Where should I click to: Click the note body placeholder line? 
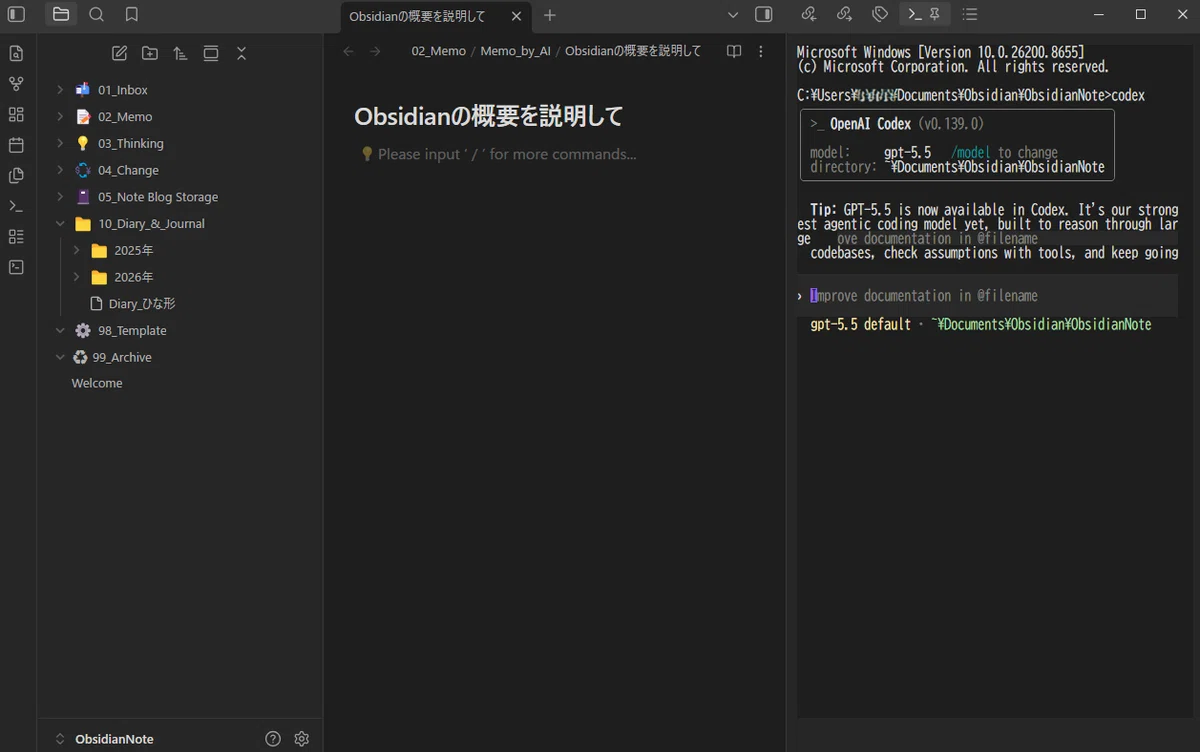point(498,154)
